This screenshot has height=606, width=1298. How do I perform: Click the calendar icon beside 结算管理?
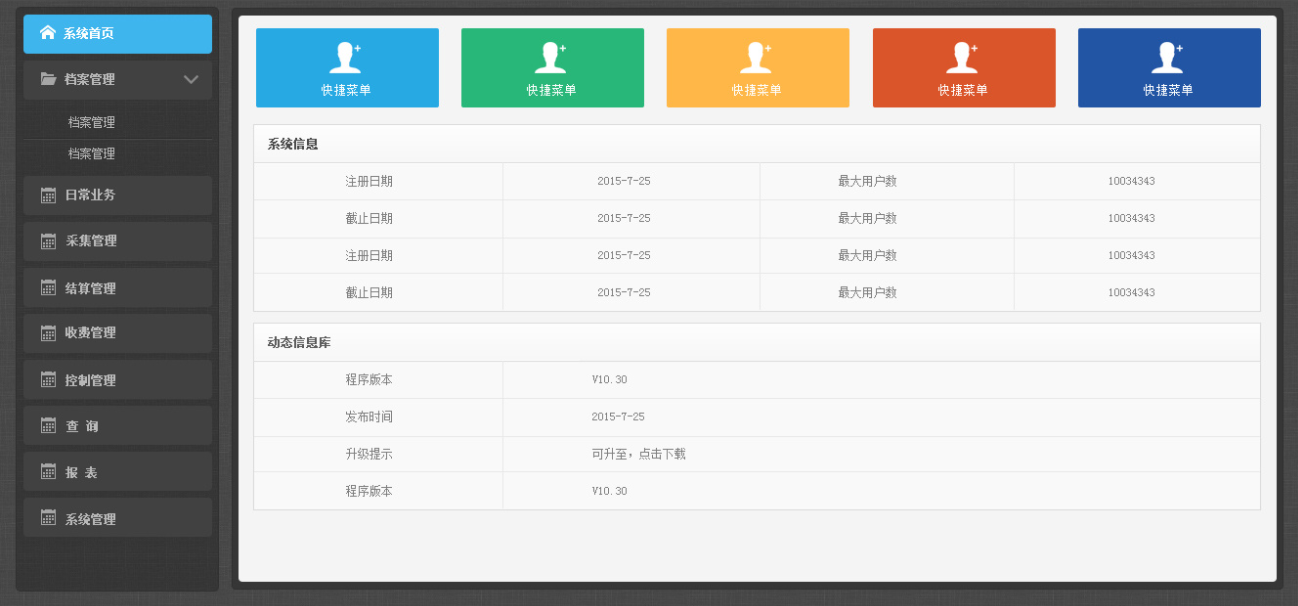(48, 288)
